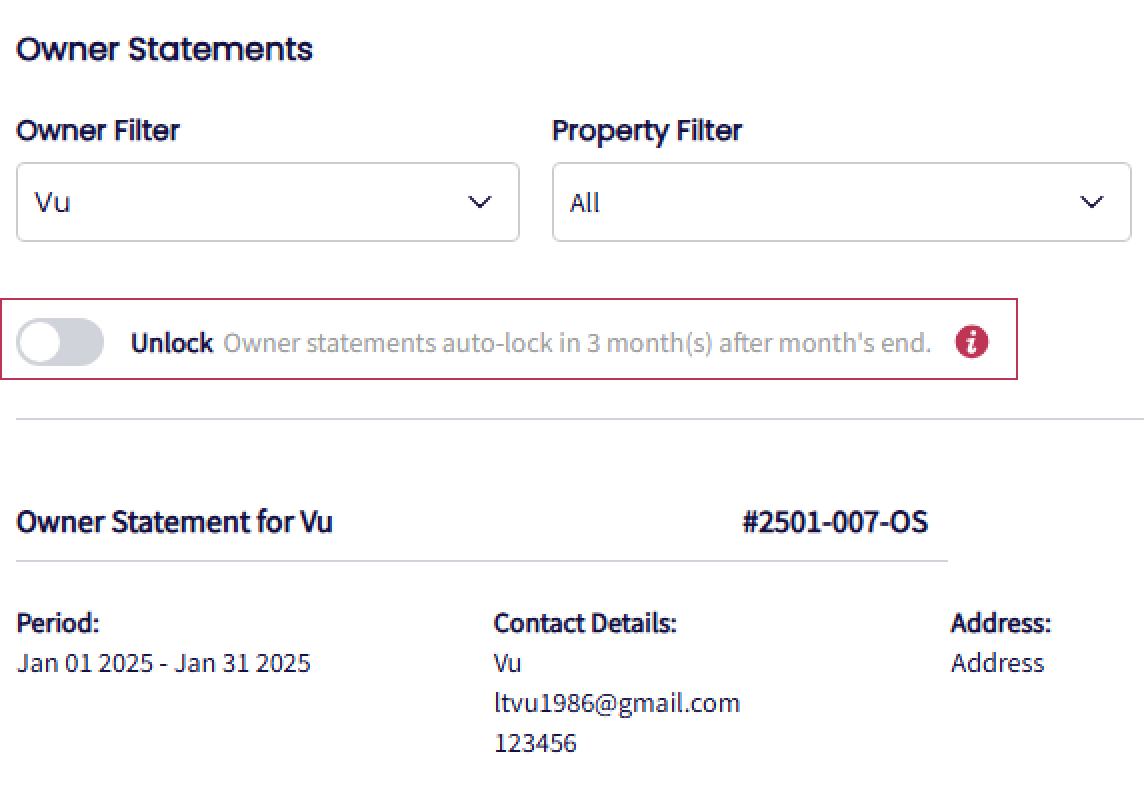Click contact name Vu under Contact Details
This screenshot has height=794, width=1144.
point(507,663)
